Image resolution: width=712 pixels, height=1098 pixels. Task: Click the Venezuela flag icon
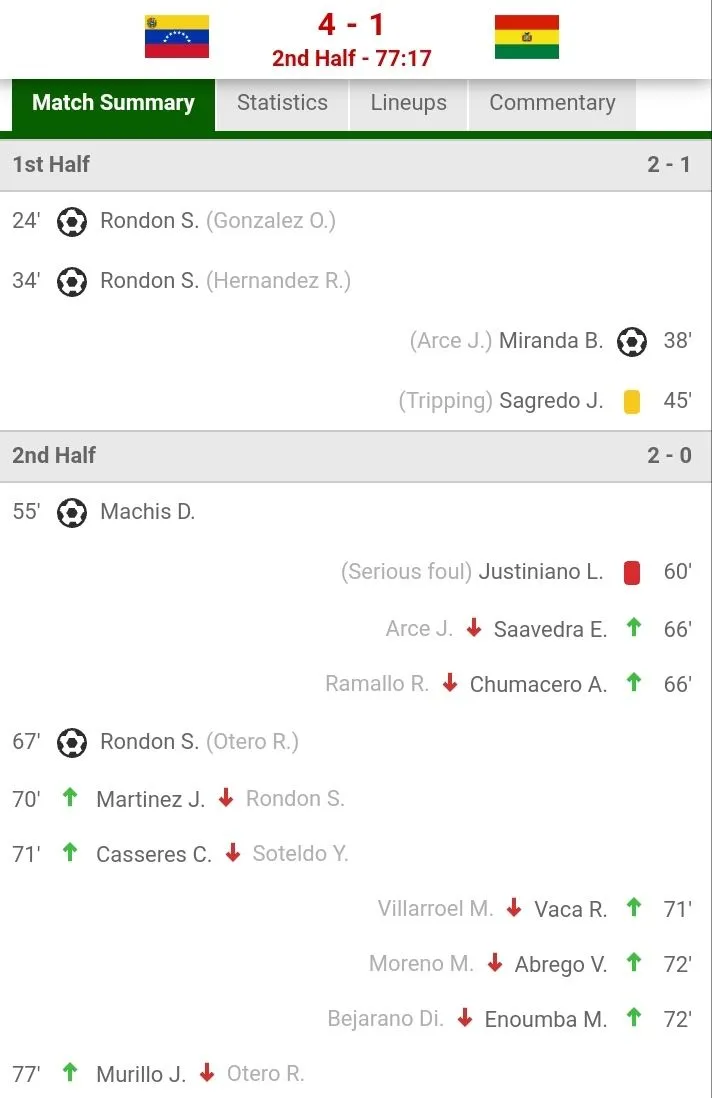pos(176,36)
